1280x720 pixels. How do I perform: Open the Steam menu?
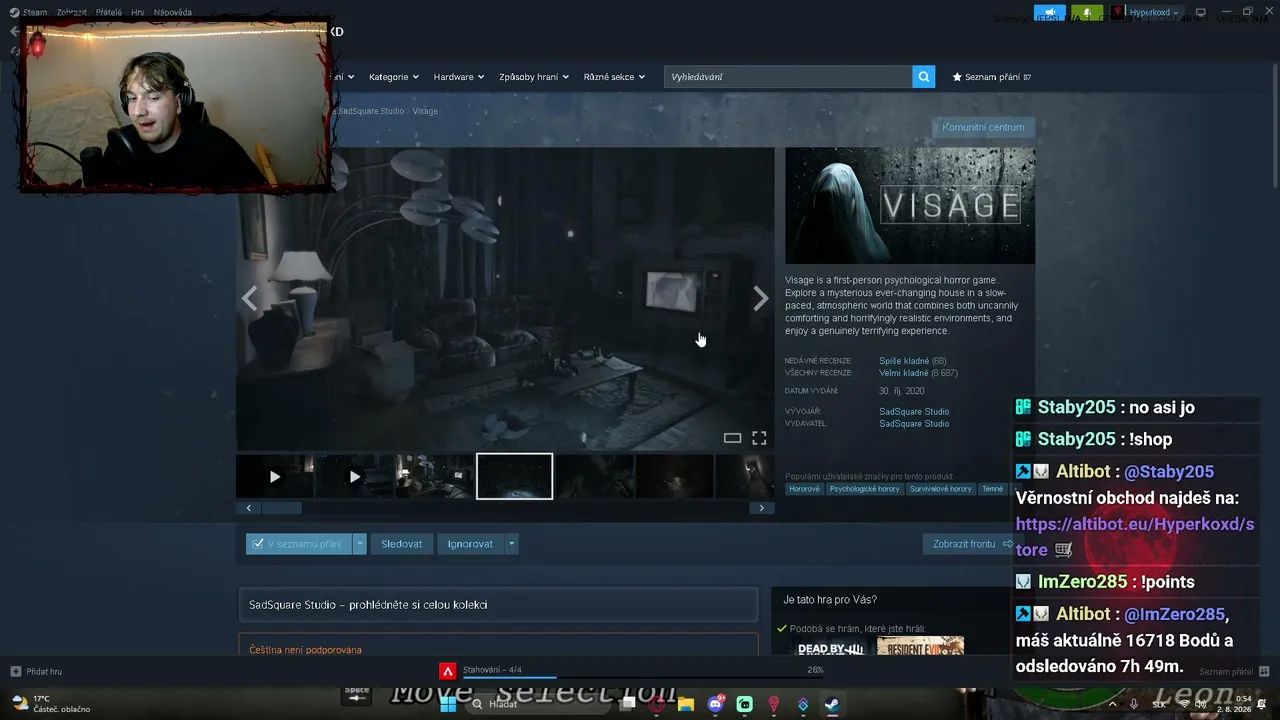pos(35,13)
